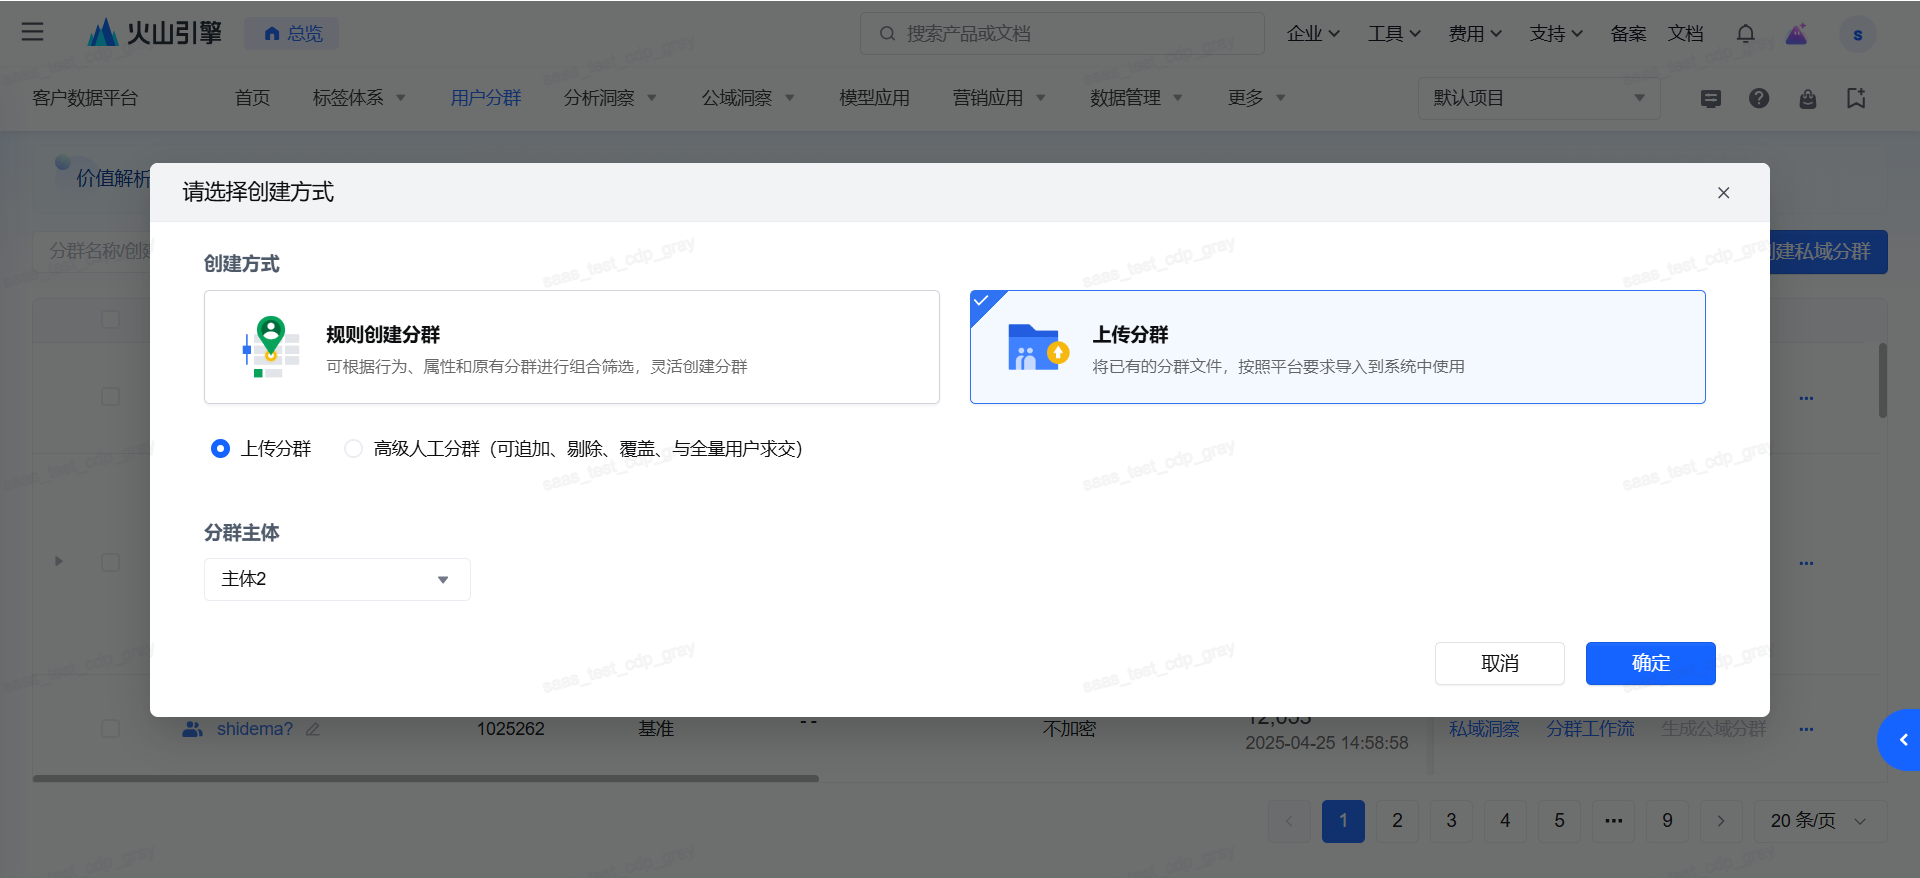Viewport: 1920px width, 878px height.
Task: Open the notification bell
Action: click(x=1745, y=34)
